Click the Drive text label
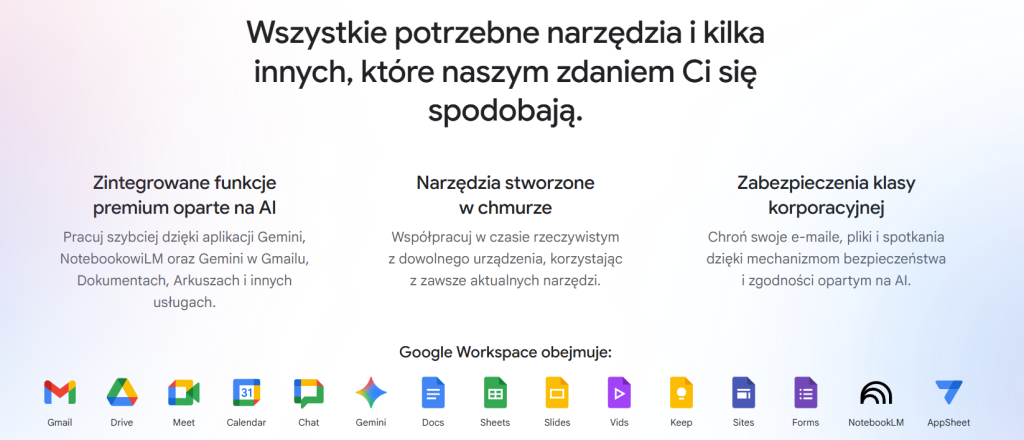The height and width of the screenshot is (440, 1024). [x=122, y=422]
